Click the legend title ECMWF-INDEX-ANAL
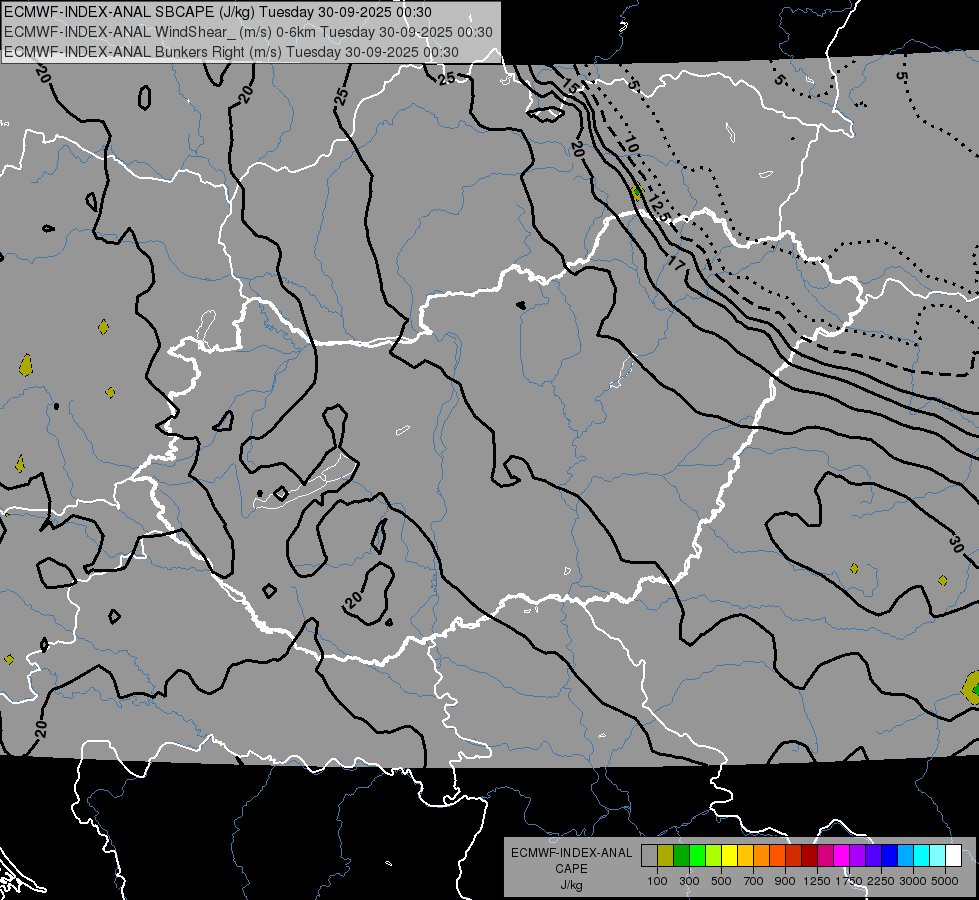This screenshot has height=900, width=979. [x=571, y=853]
